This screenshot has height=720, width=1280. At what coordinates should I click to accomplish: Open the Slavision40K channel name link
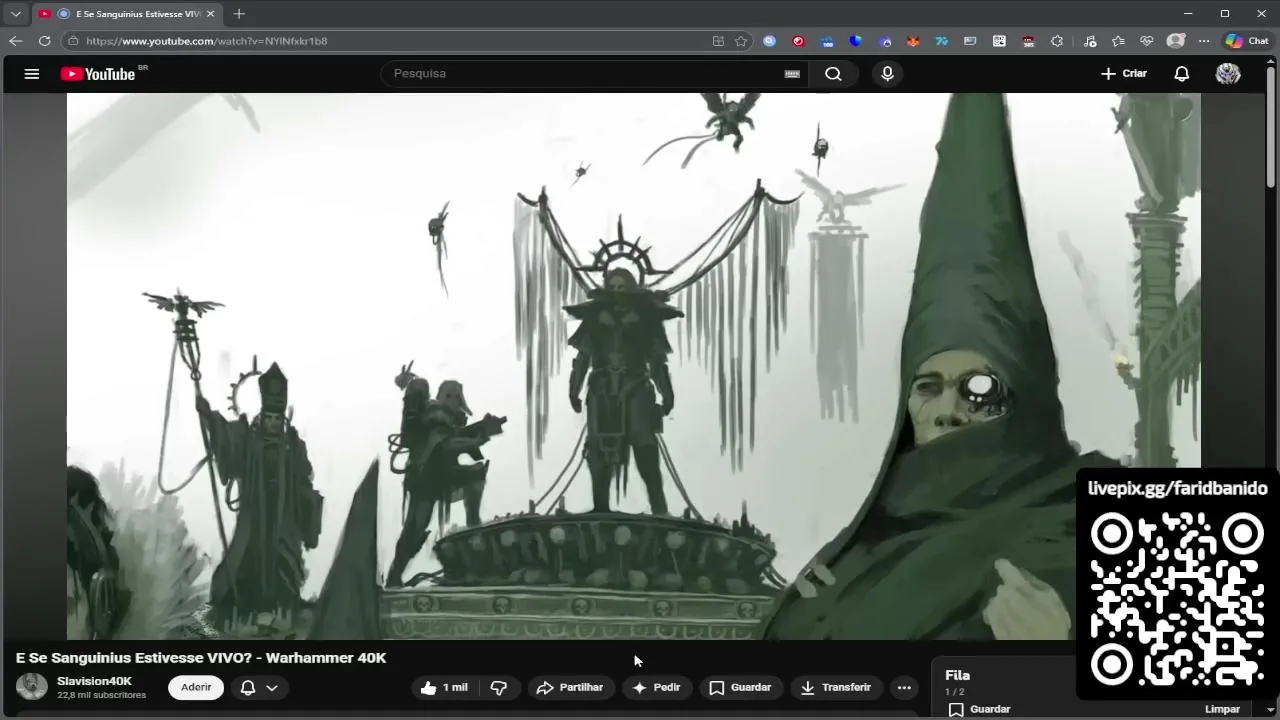tap(94, 681)
